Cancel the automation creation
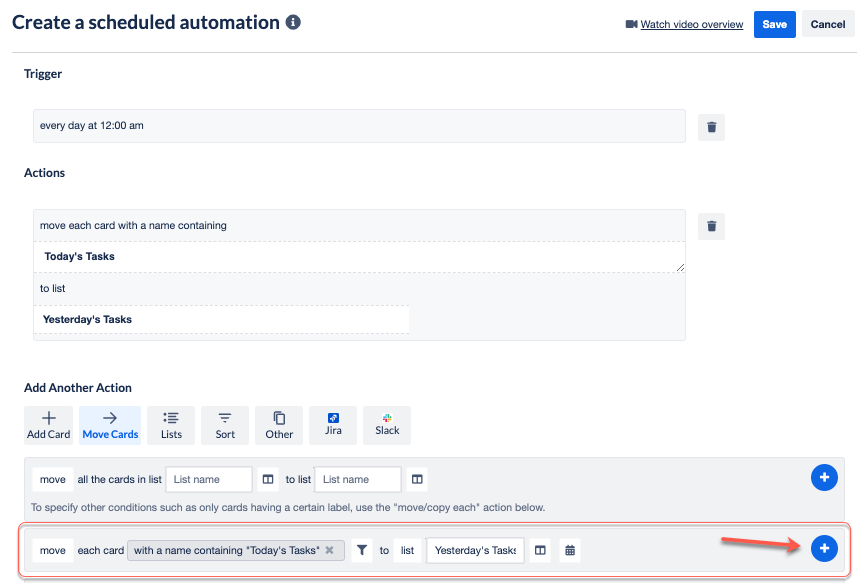 828,24
